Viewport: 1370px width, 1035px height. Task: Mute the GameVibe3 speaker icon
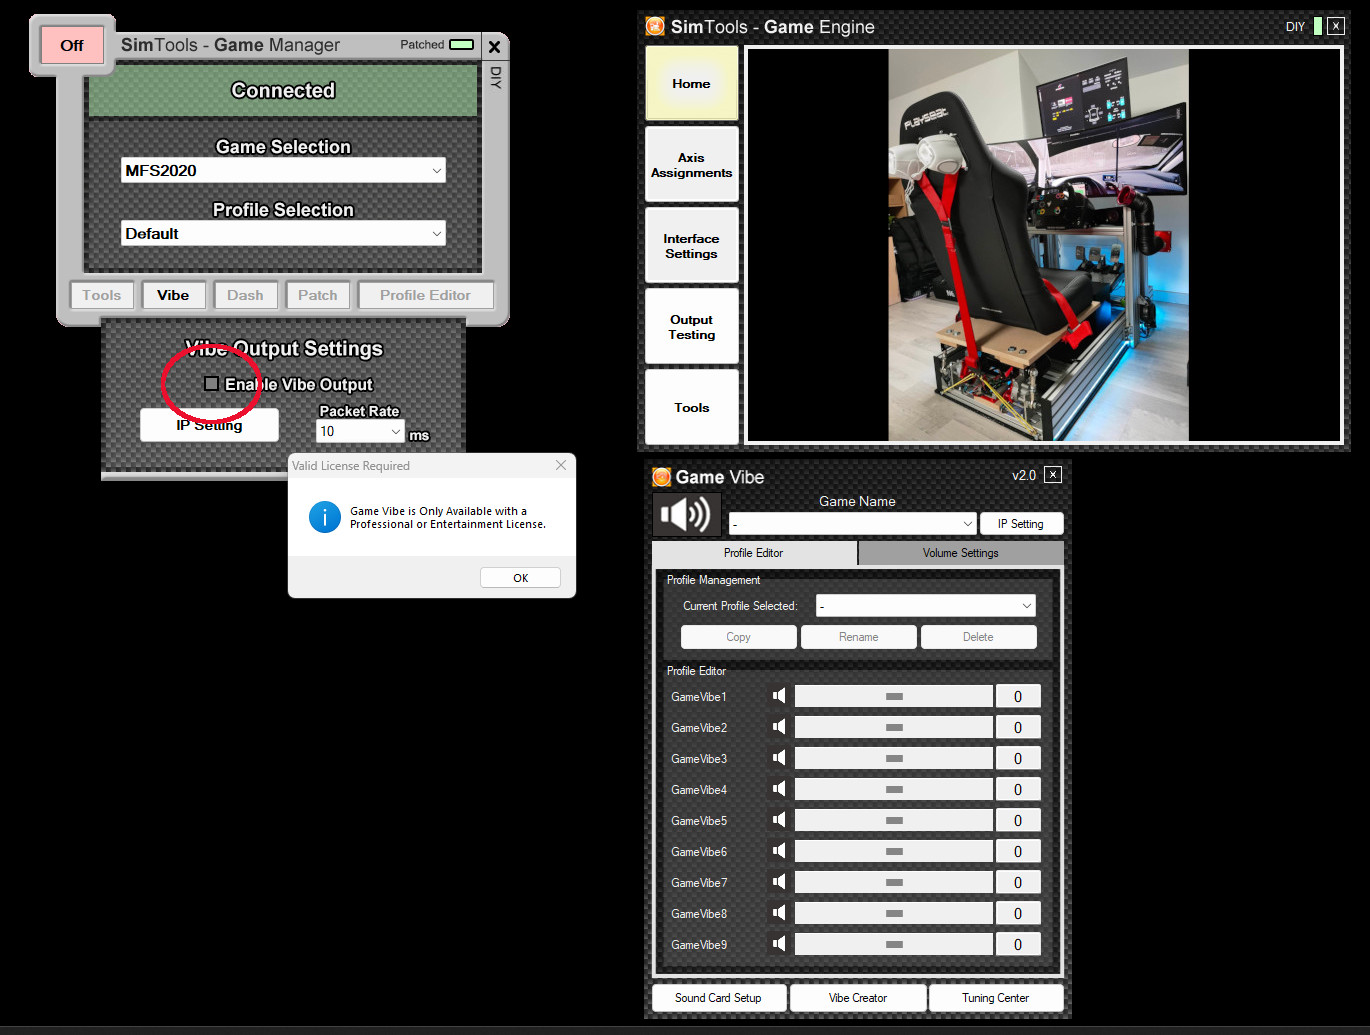[x=779, y=758]
